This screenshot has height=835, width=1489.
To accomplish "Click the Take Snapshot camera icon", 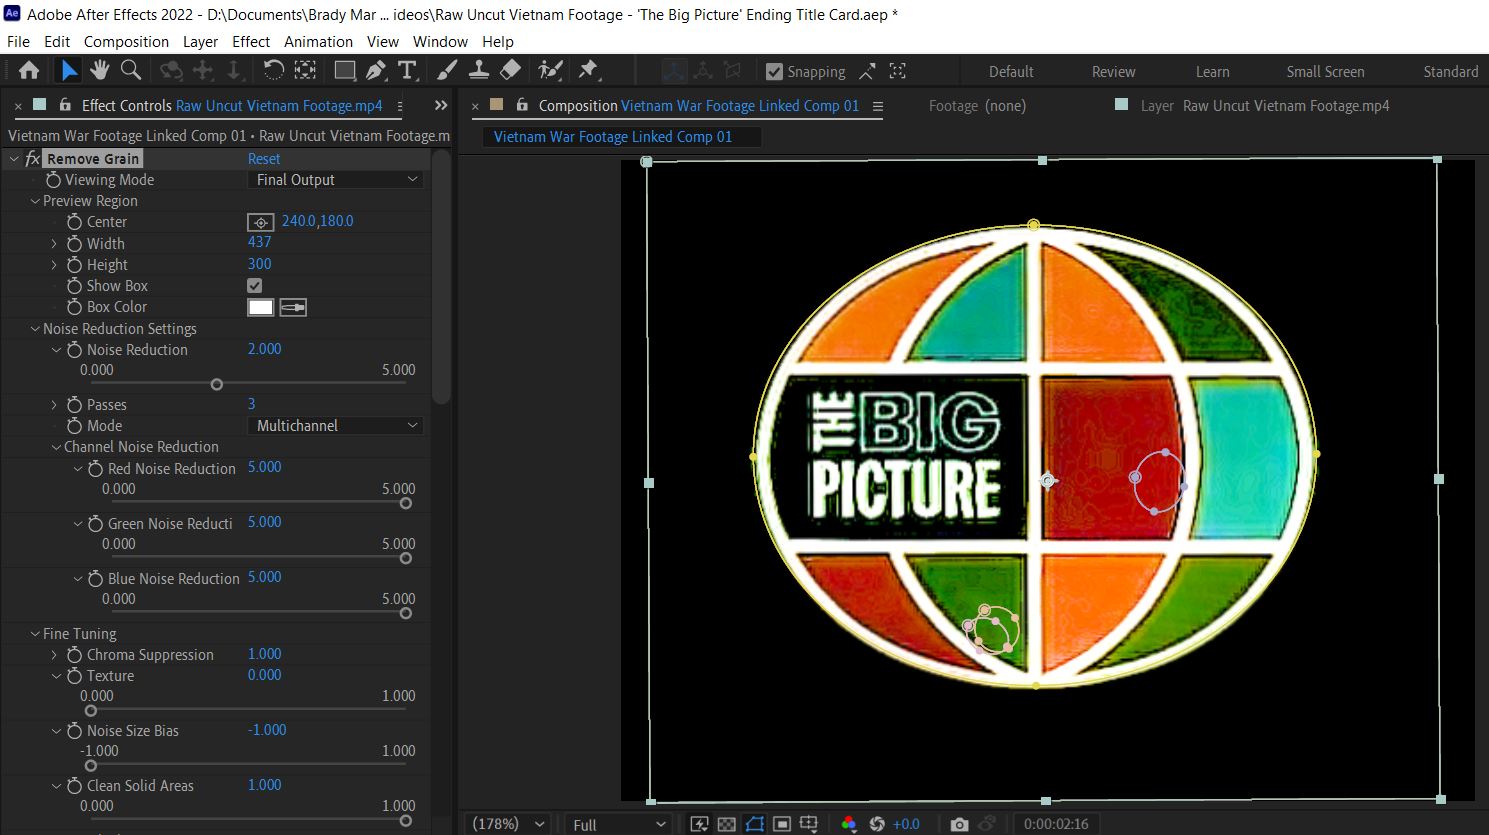I will (x=959, y=824).
